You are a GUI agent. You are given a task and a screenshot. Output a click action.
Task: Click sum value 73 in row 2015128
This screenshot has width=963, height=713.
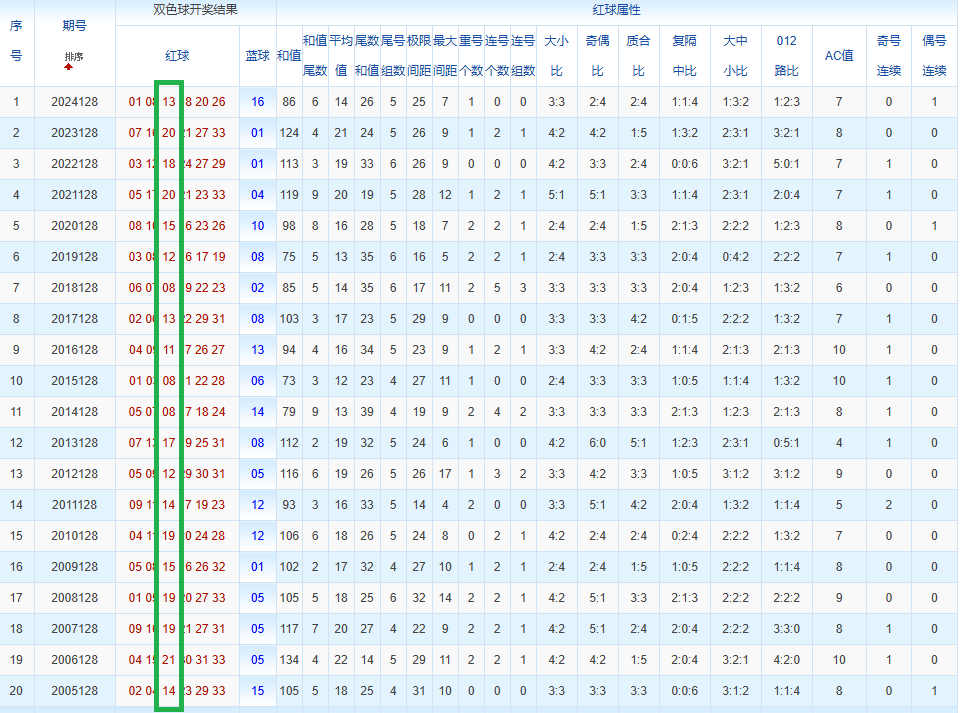click(289, 381)
